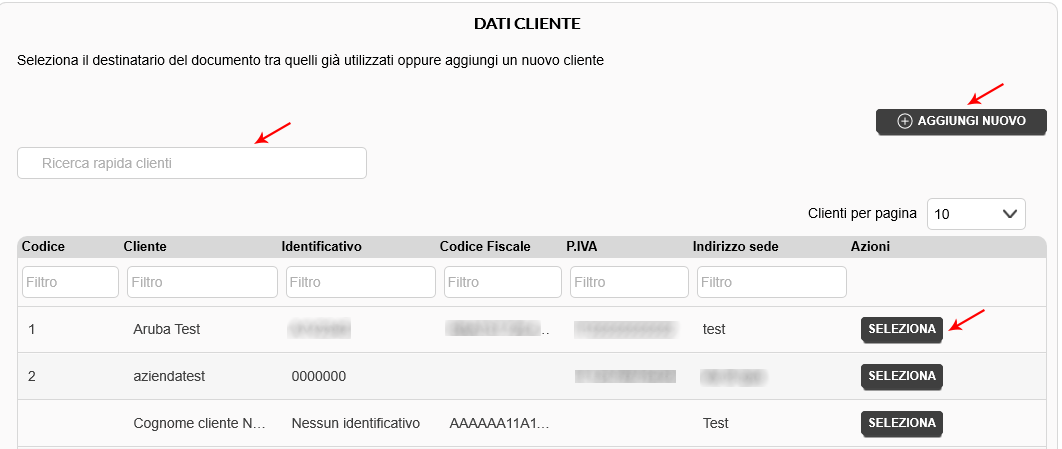This screenshot has width=1062, height=449.
Task: Click the plus icon in Aggiungi Nuovo
Action: tap(905, 121)
